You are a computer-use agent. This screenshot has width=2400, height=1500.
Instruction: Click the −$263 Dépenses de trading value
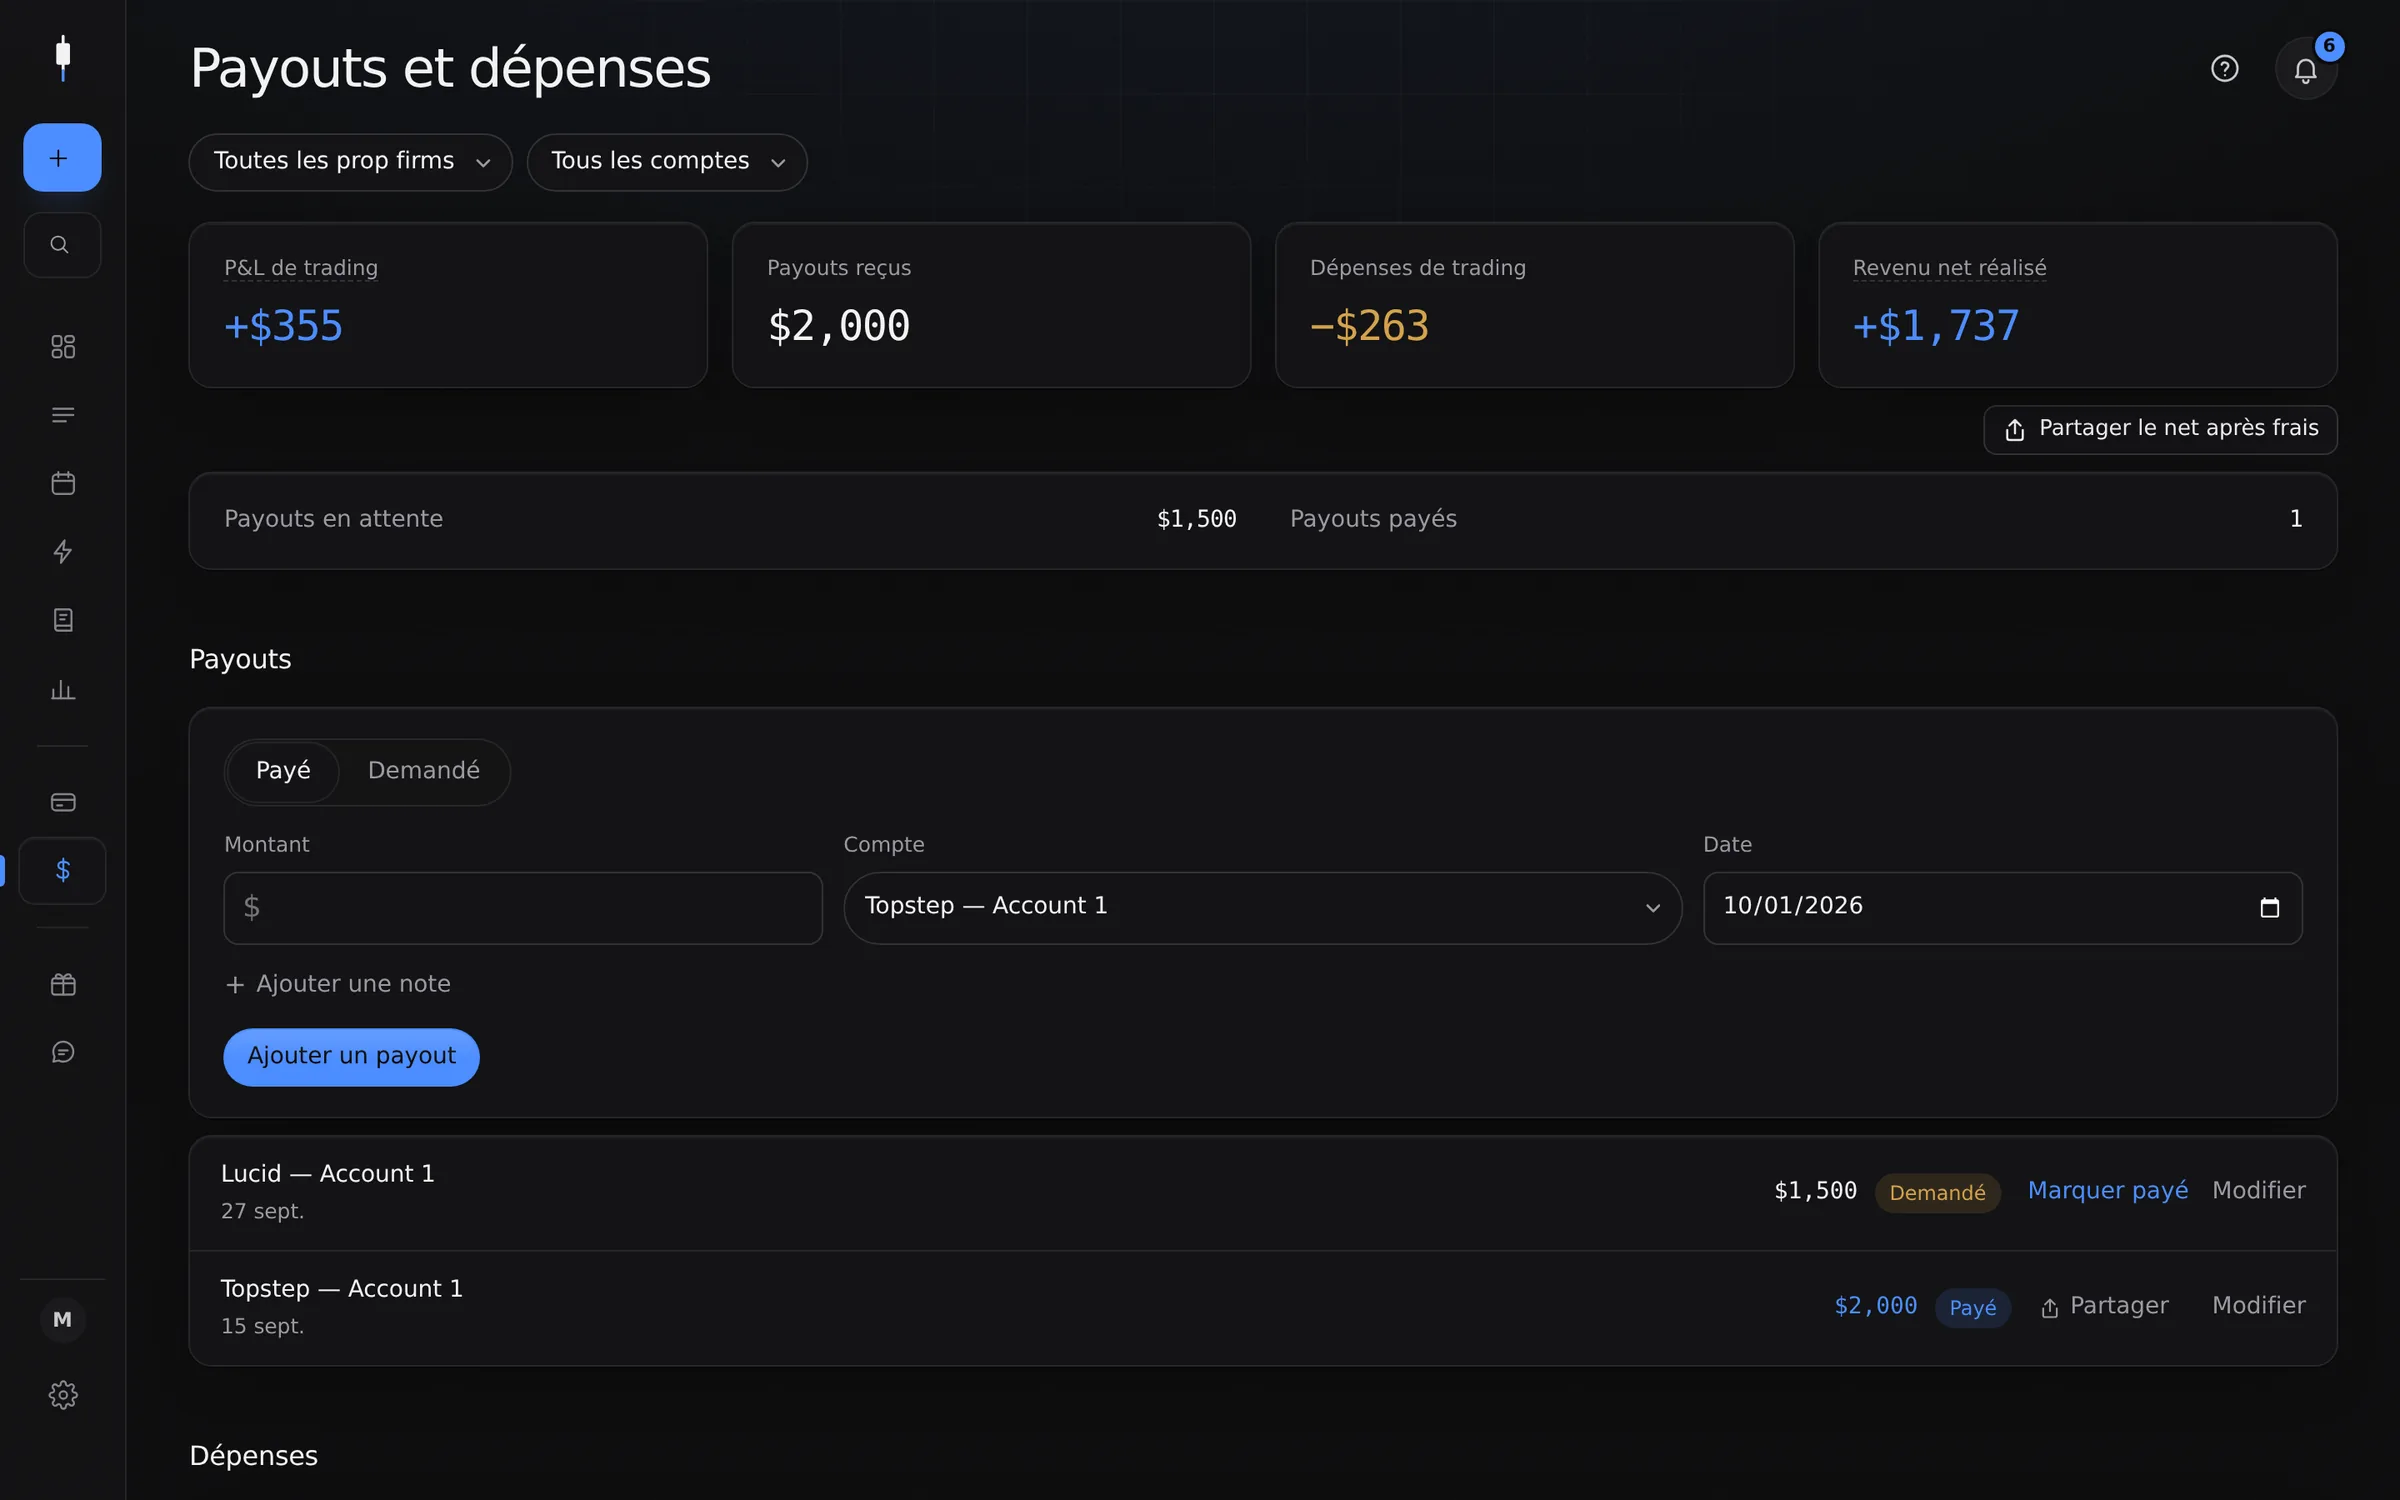point(1369,326)
